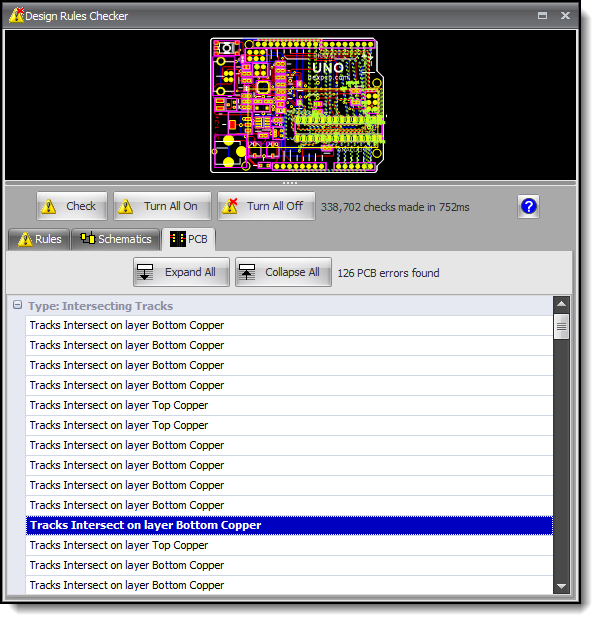Close the Design Rules Checker window
The width and height of the screenshot is (600, 623).
pos(565,15)
